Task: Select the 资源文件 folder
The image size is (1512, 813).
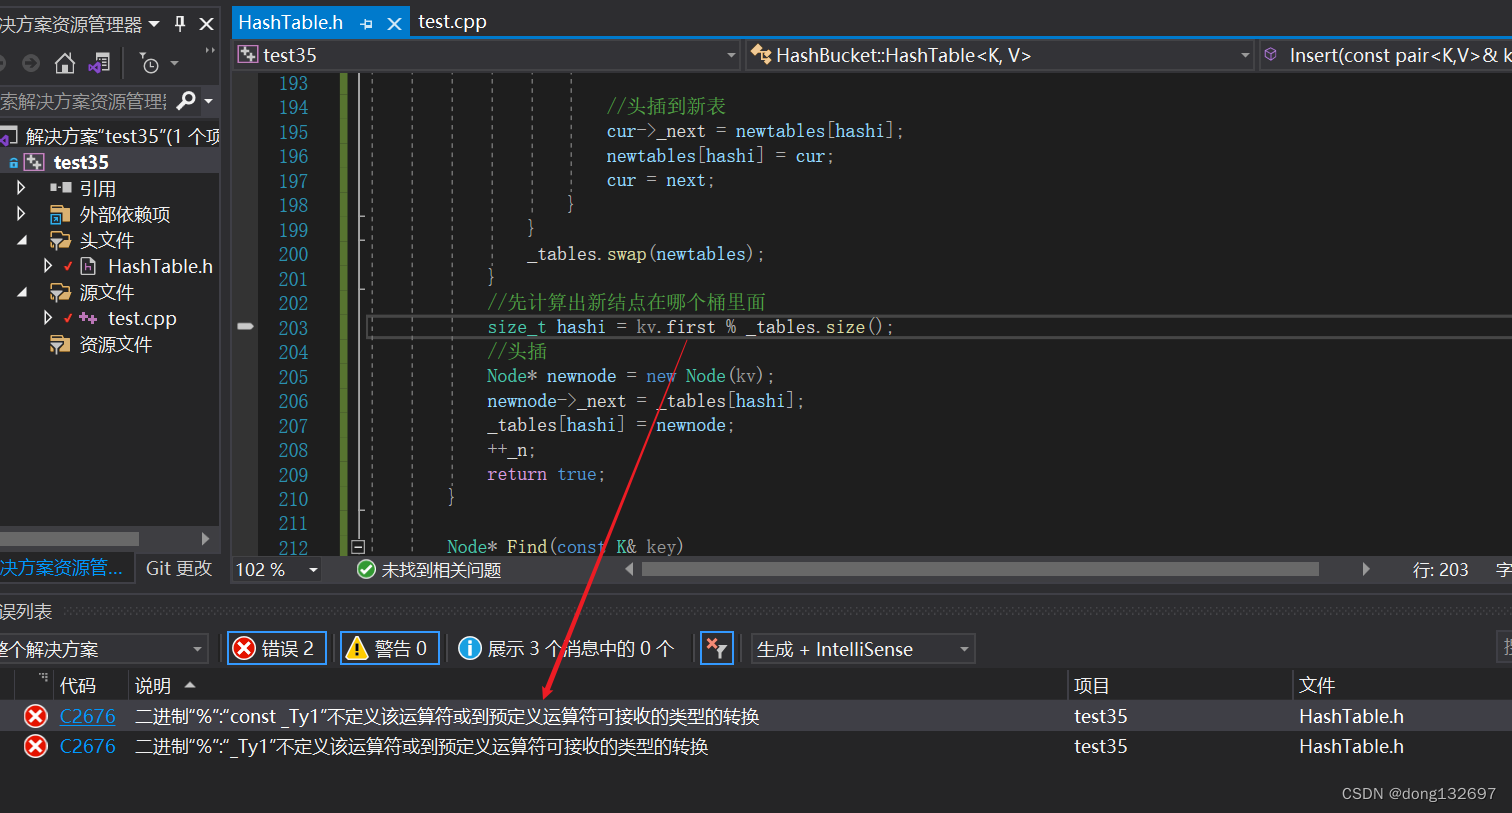Action: pos(115,344)
